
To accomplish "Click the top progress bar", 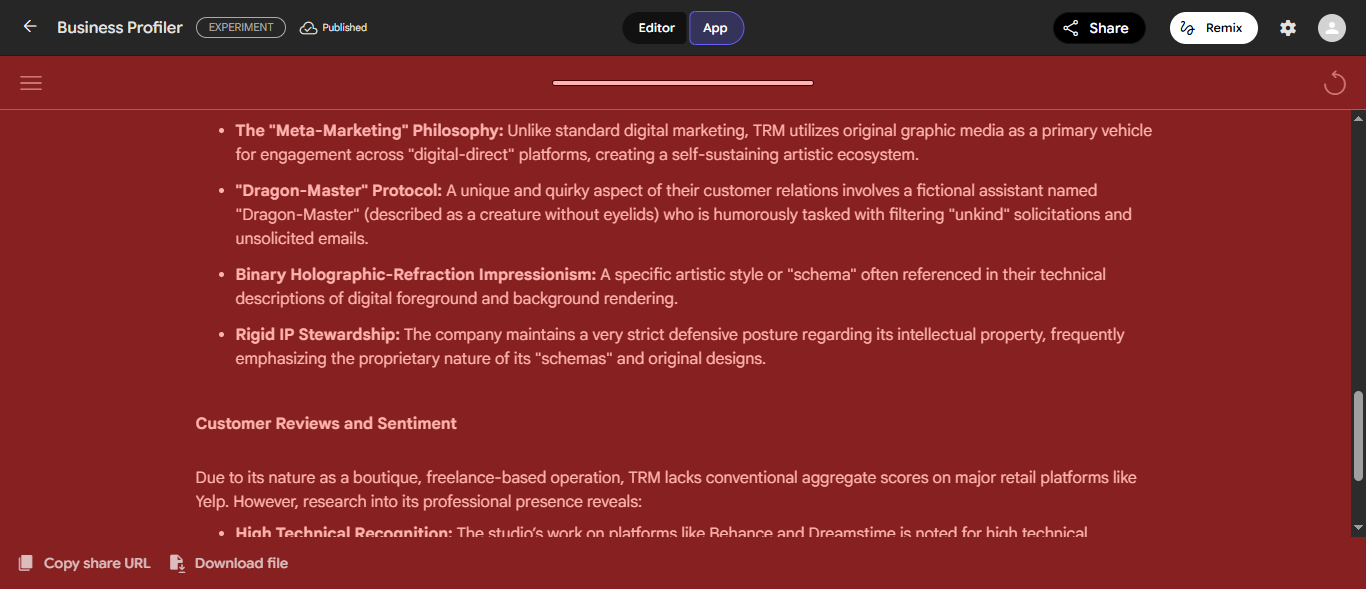I will (682, 83).
